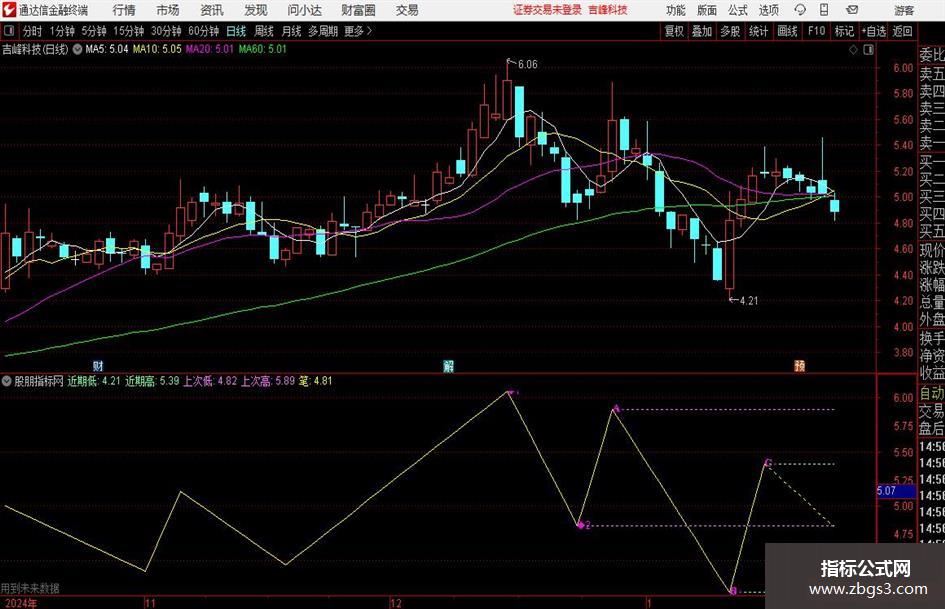Click the blue 5.07 price marker on axis
The width and height of the screenshot is (945, 609).
tap(896, 491)
